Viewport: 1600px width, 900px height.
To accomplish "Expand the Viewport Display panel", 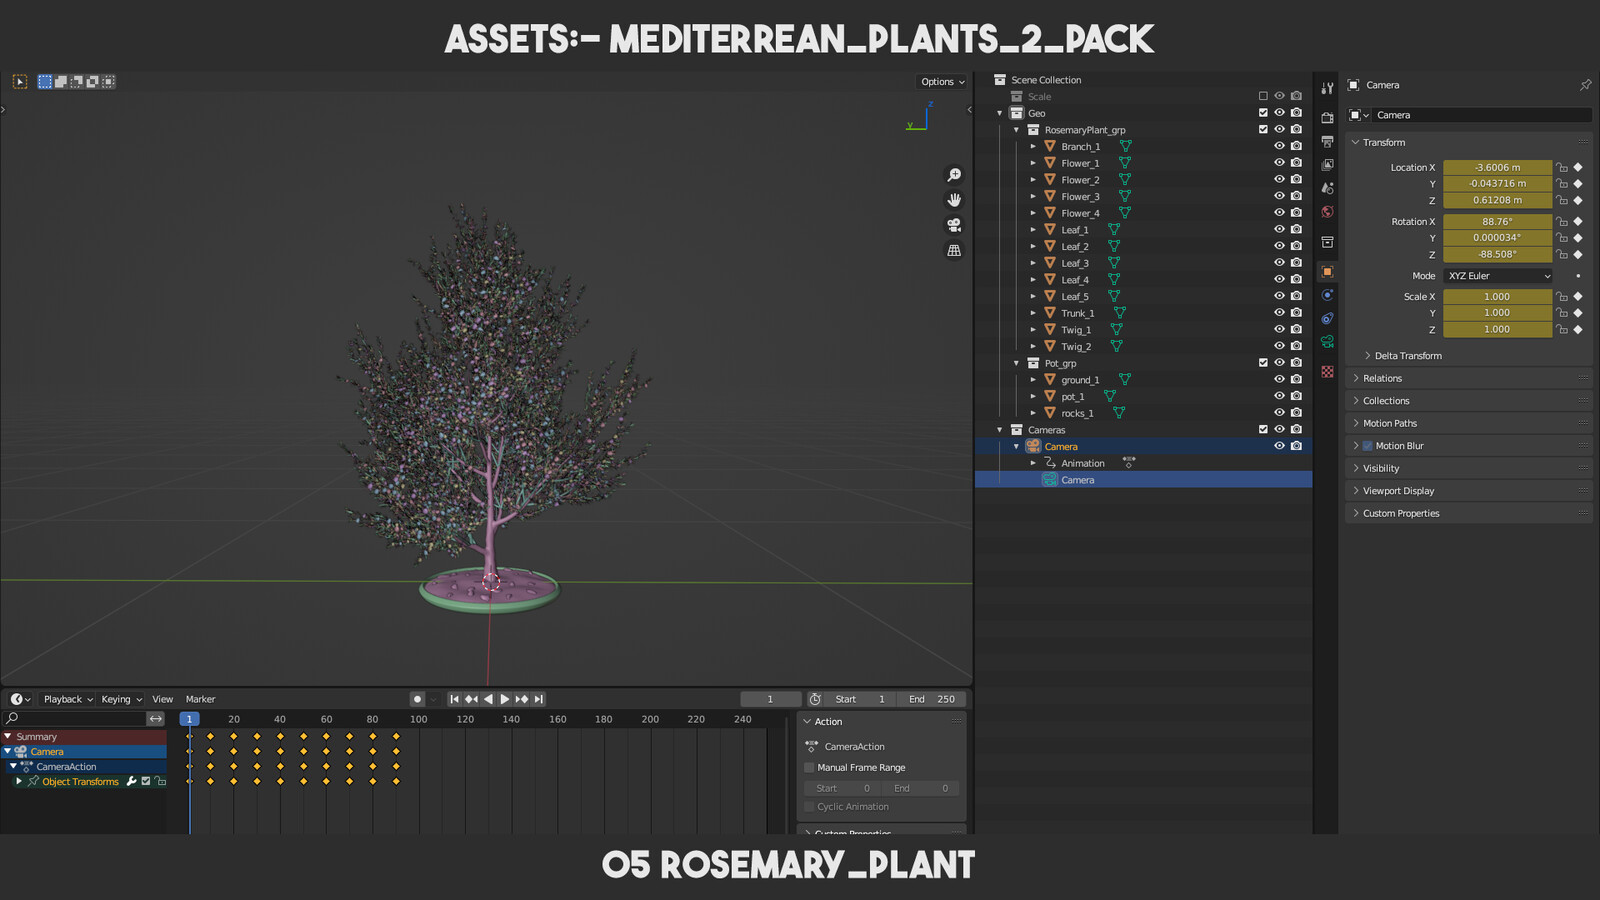I will (1355, 491).
